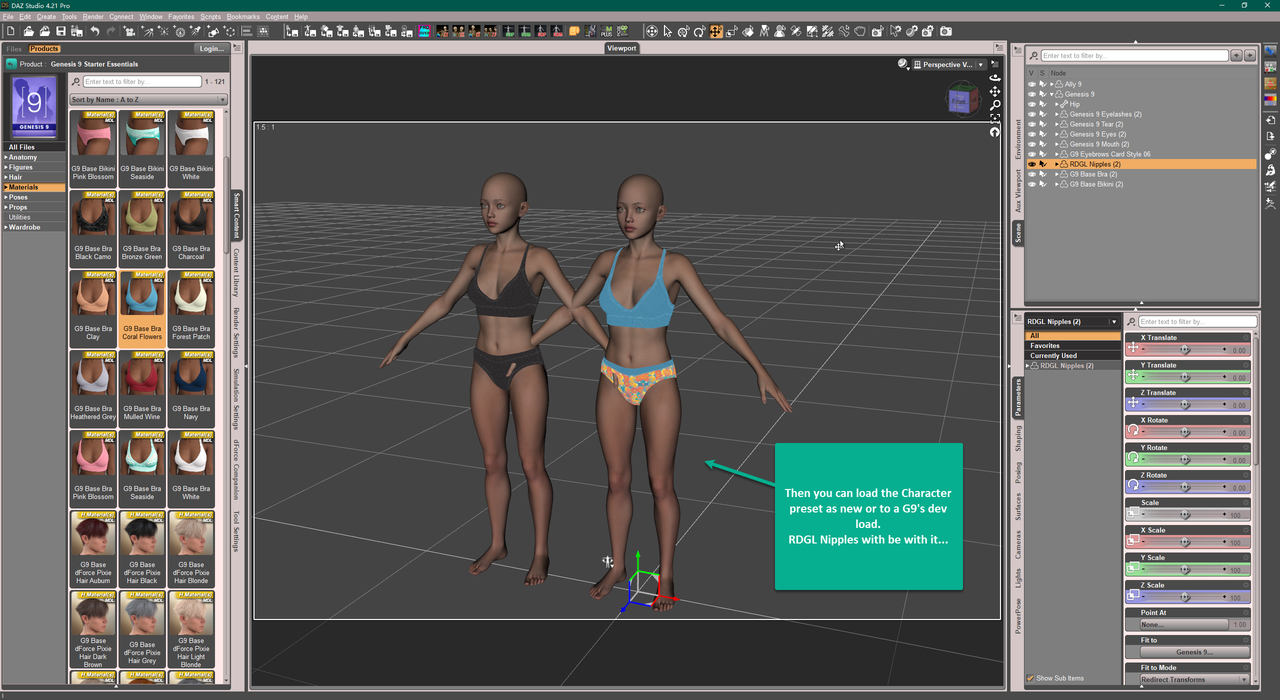Click the Save scene floppy disk icon

62,31
